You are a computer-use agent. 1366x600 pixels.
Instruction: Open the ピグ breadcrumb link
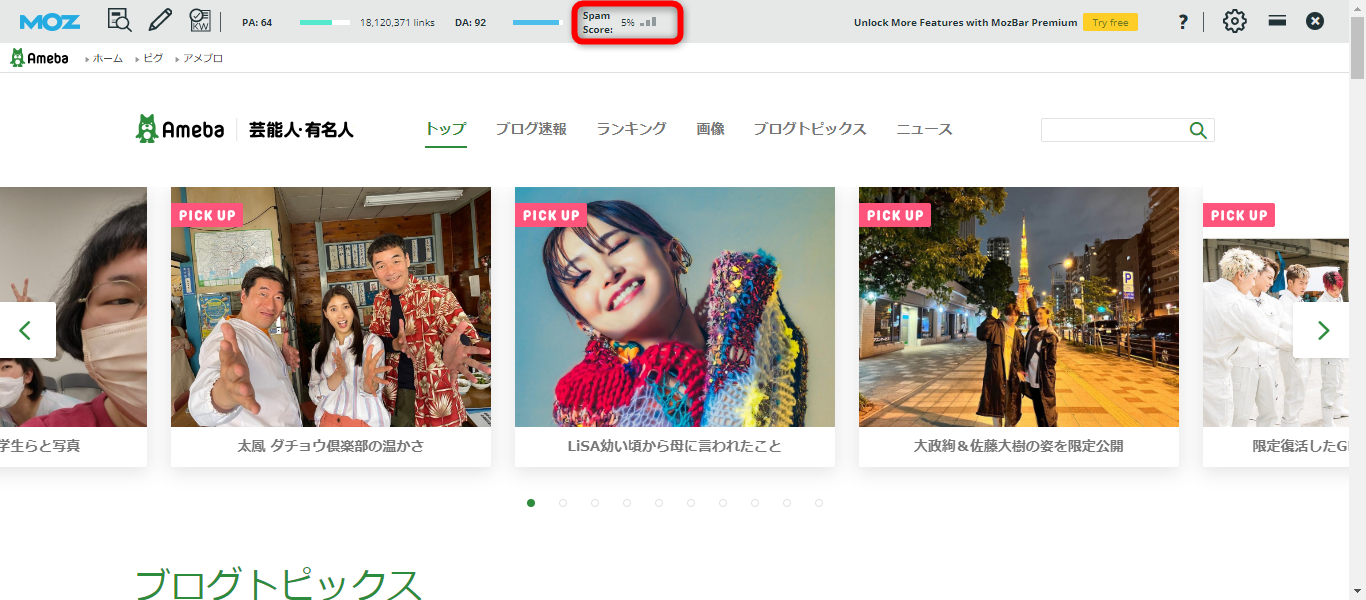153,59
